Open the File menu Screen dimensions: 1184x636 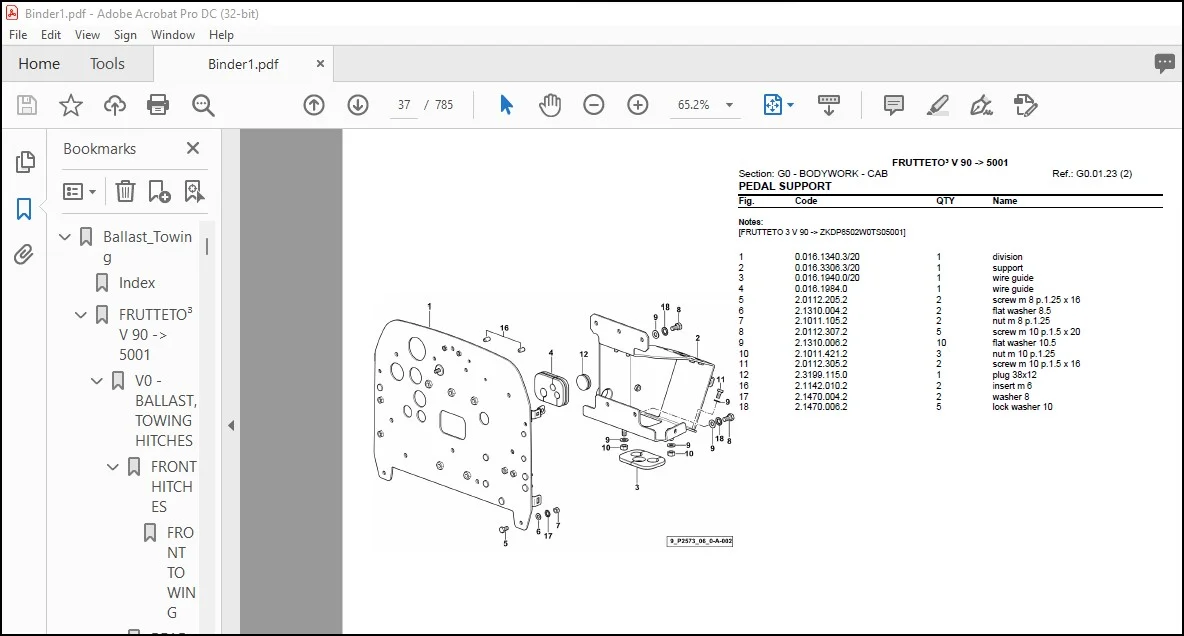coord(18,35)
